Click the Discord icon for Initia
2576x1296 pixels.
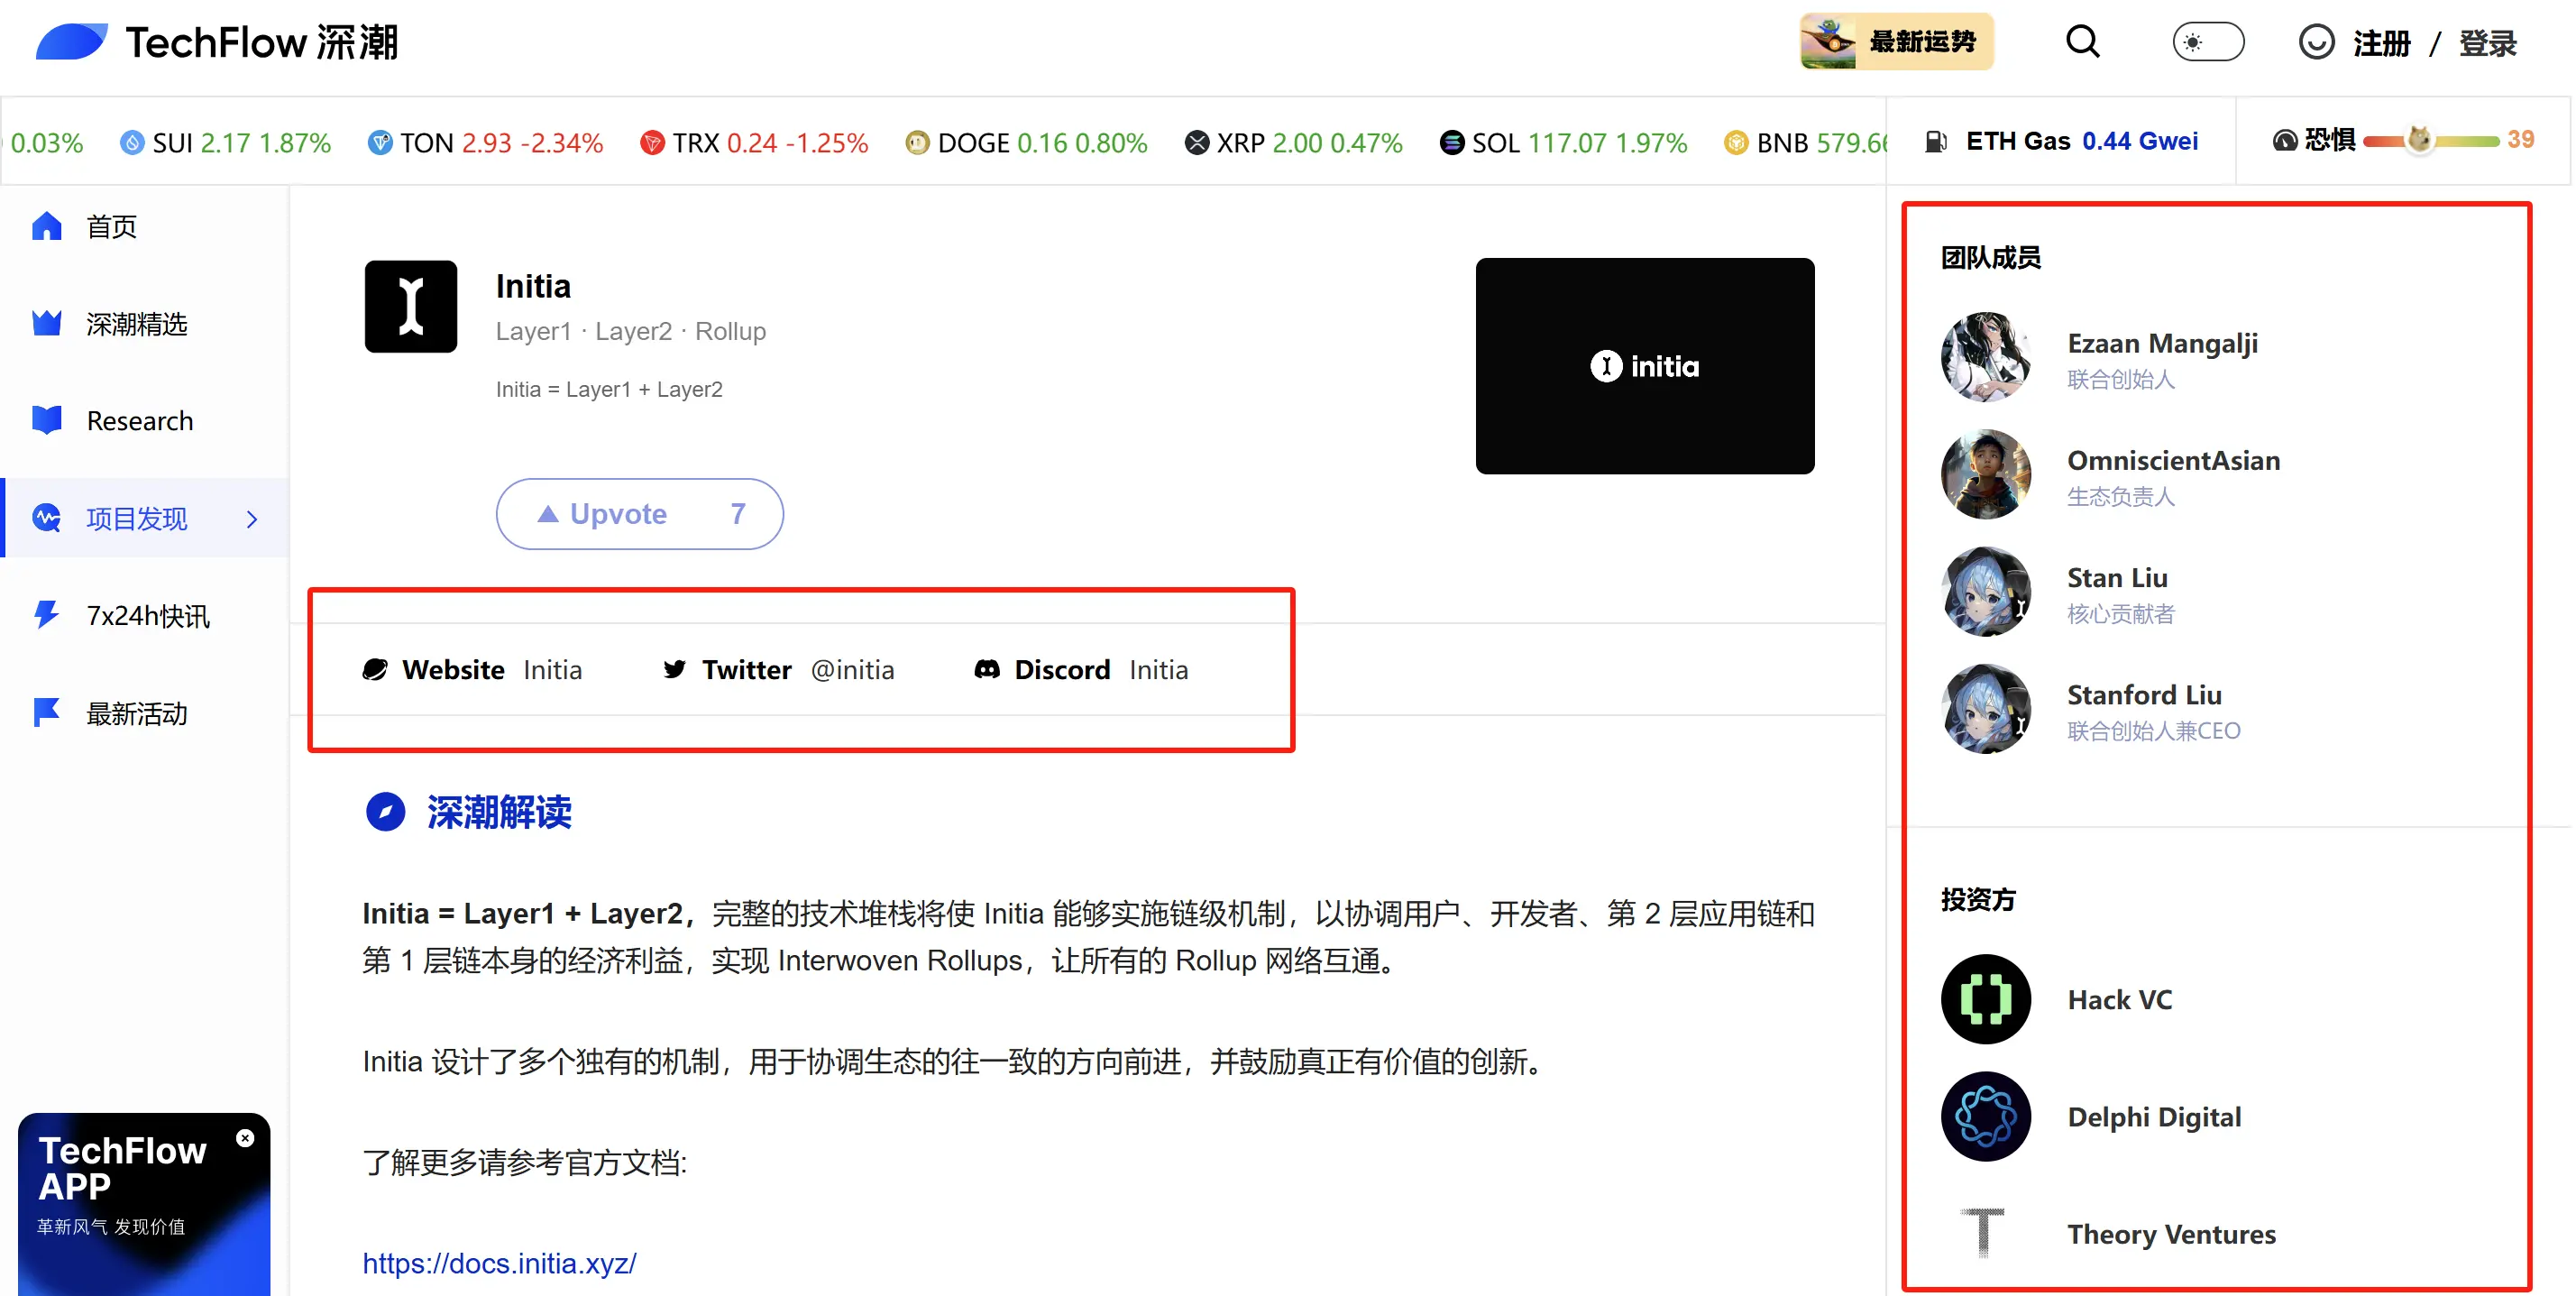988,669
